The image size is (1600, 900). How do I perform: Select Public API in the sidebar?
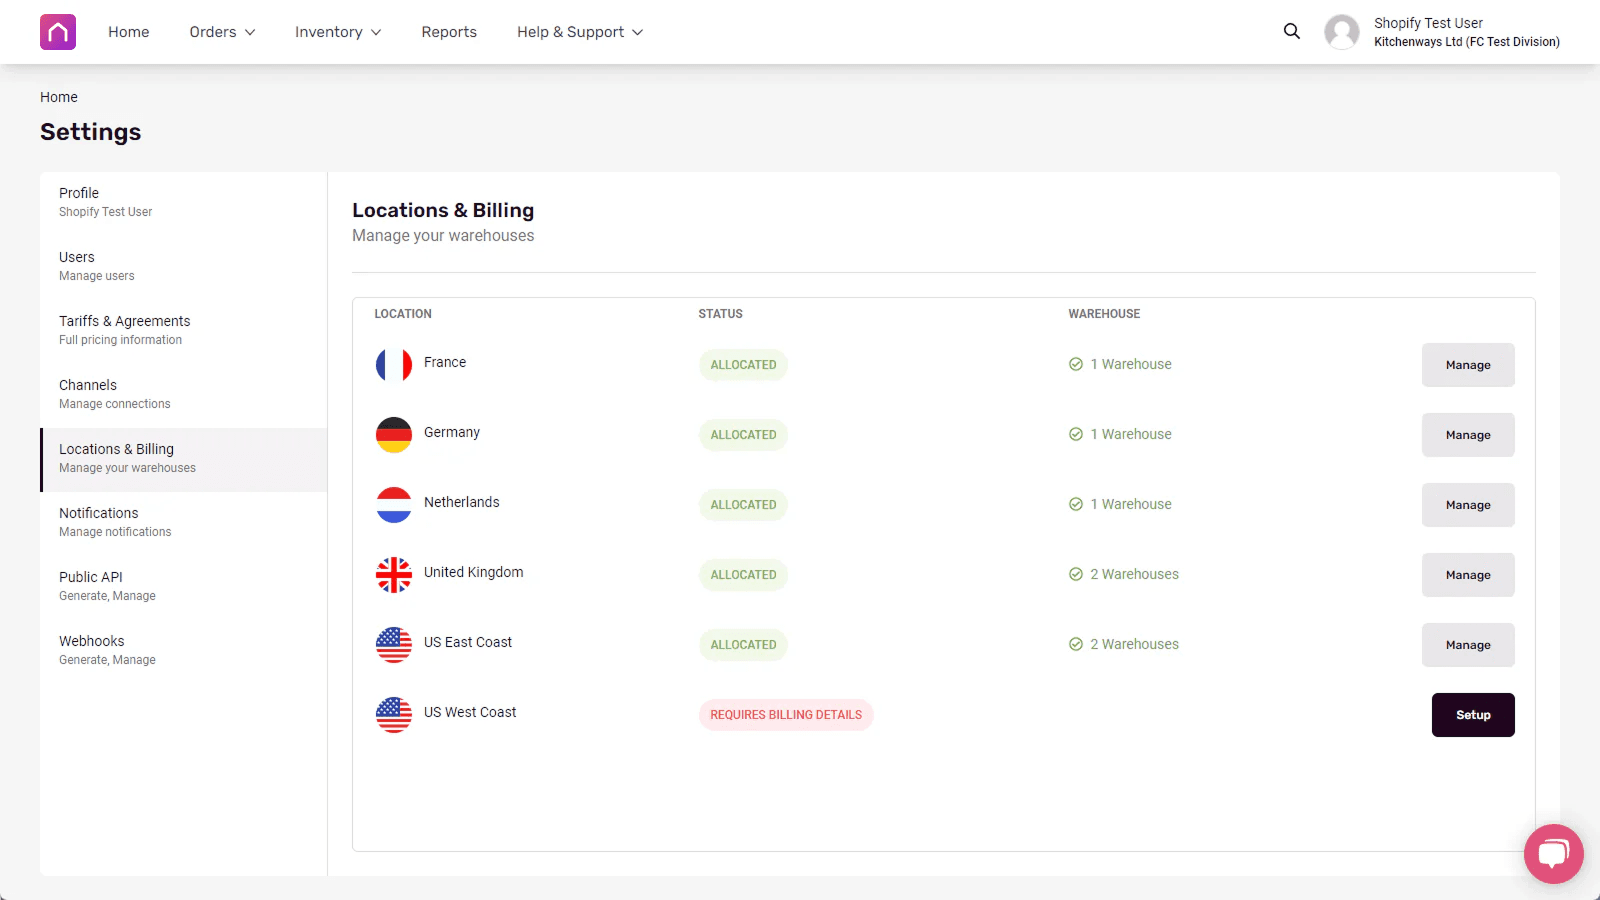pyautogui.click(x=90, y=577)
